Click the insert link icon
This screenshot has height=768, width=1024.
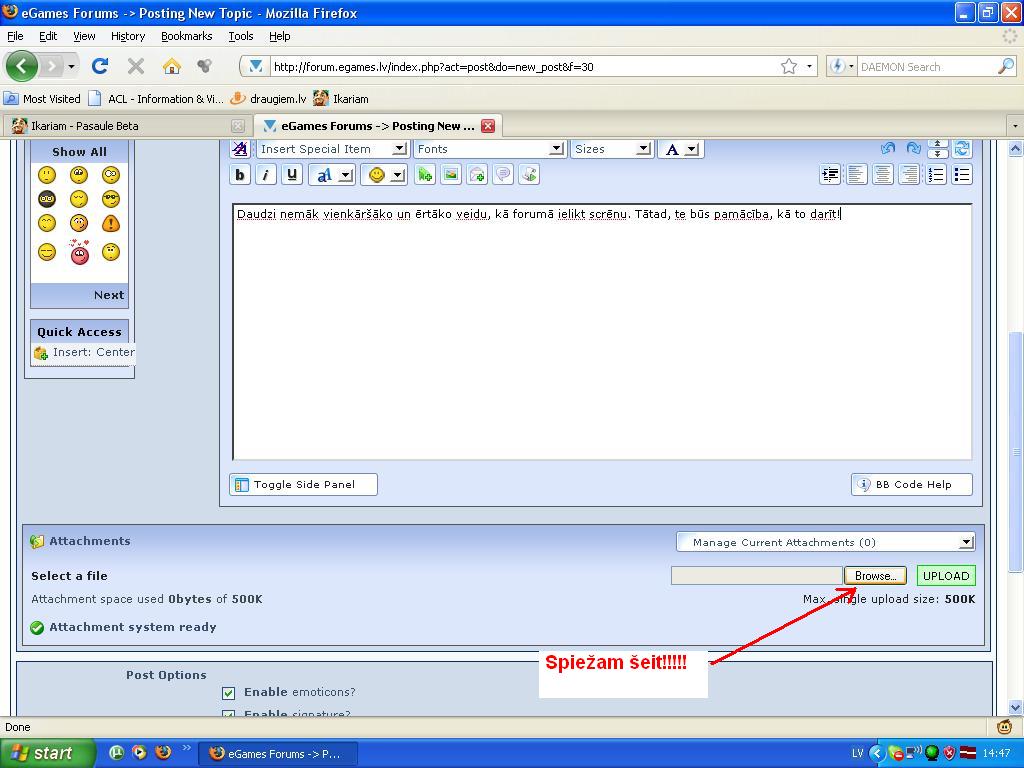tap(425, 175)
